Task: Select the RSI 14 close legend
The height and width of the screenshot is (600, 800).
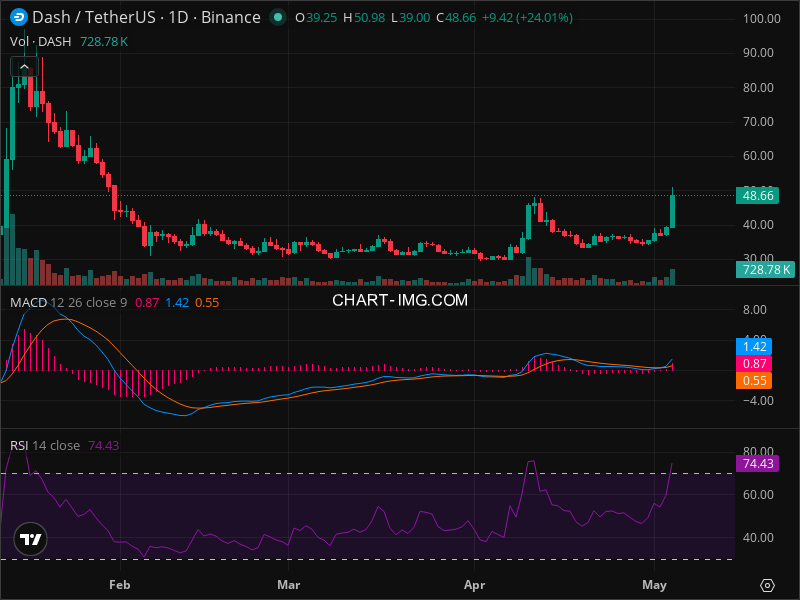Action: (45, 445)
